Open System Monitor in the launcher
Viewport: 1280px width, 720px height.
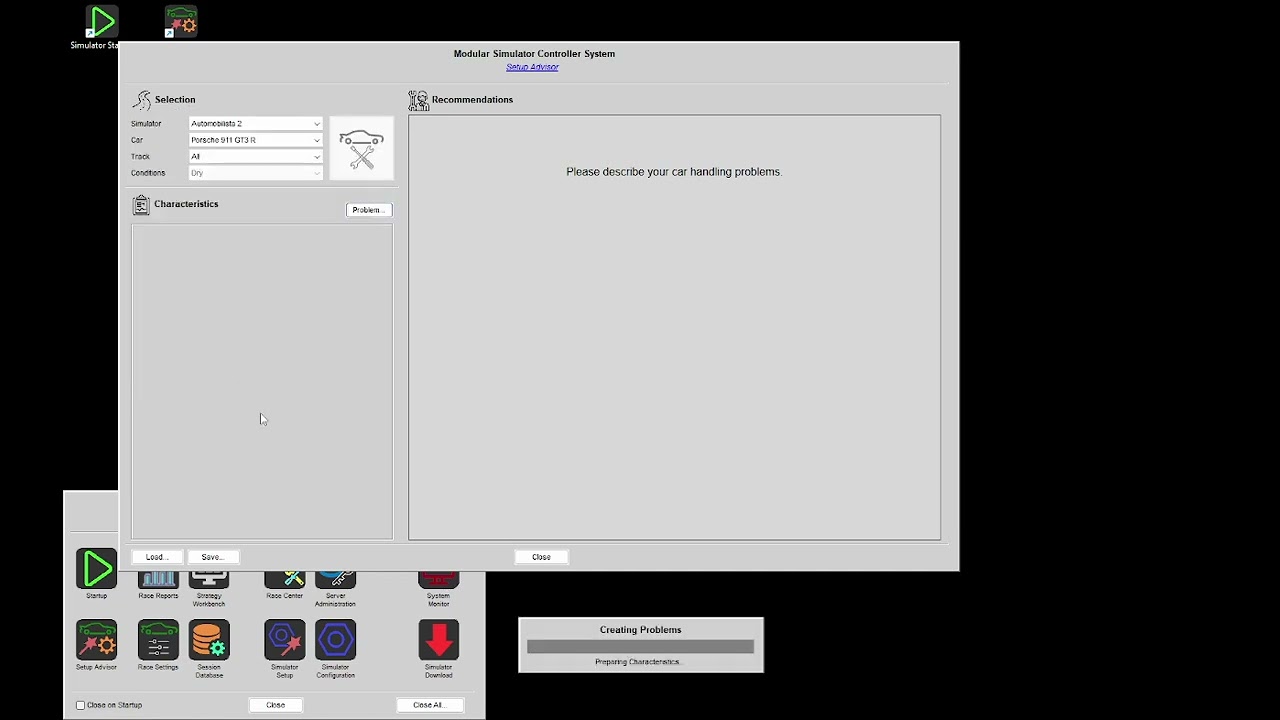pos(438,581)
